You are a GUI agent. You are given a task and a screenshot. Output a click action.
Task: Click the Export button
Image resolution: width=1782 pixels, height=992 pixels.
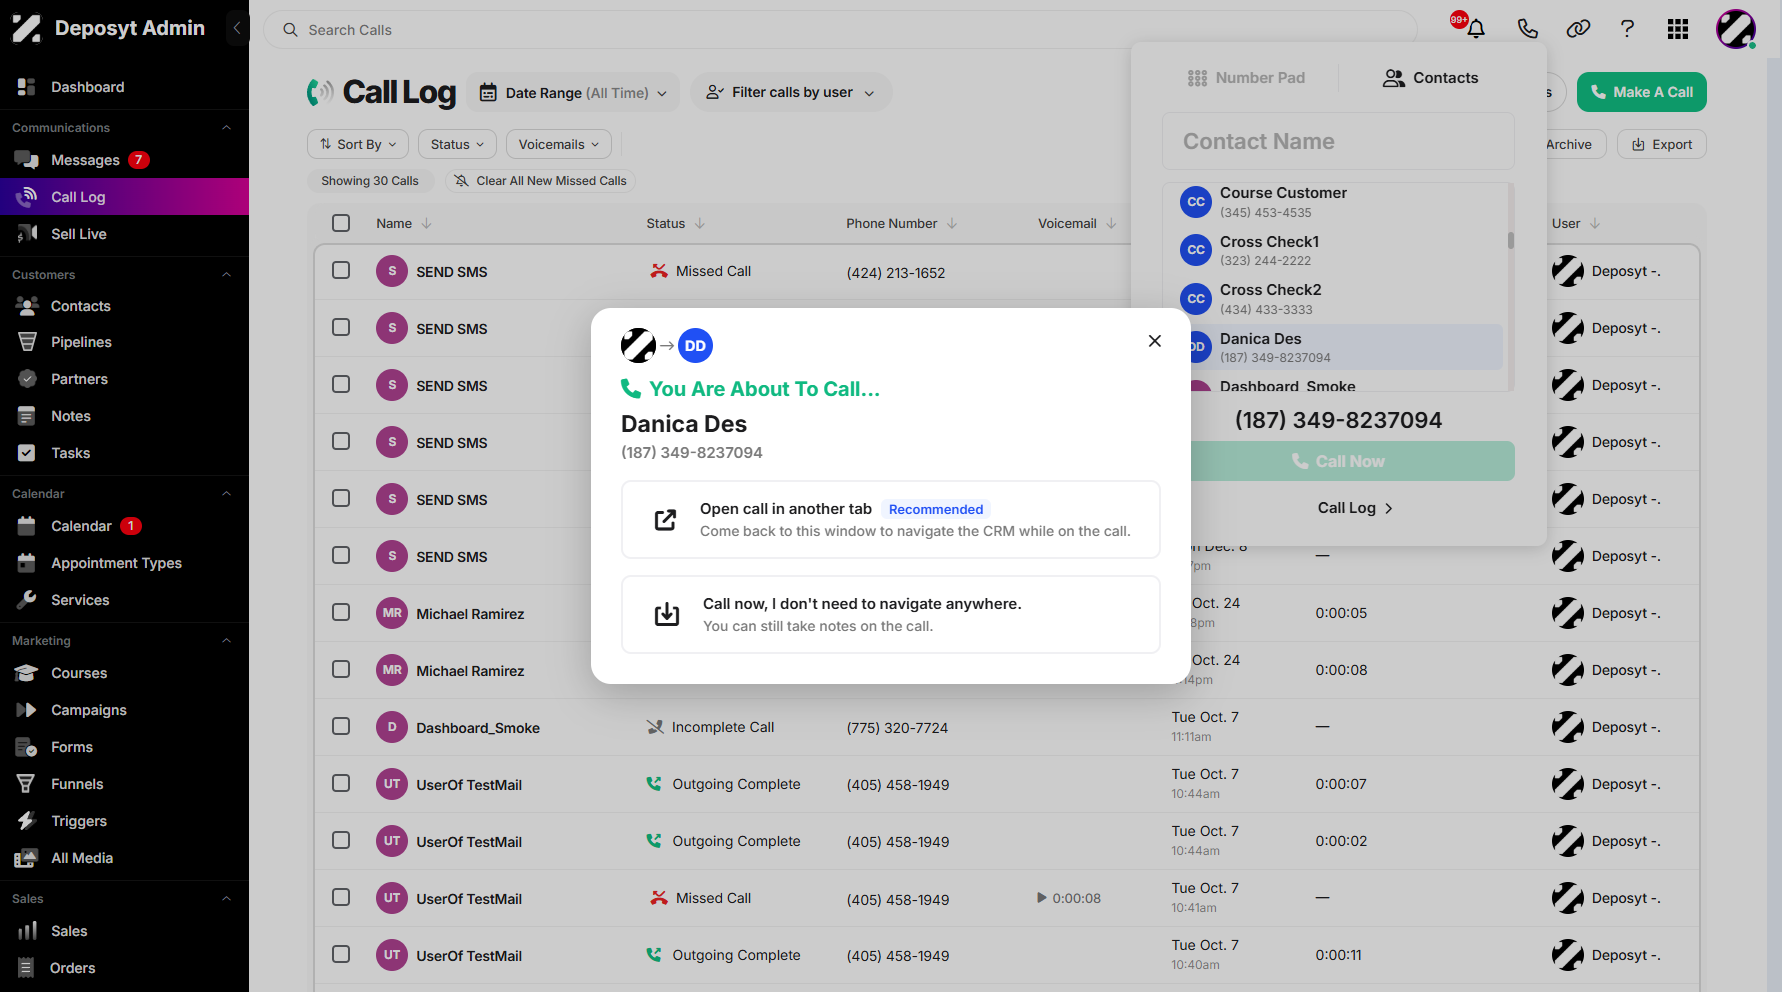[1662, 144]
